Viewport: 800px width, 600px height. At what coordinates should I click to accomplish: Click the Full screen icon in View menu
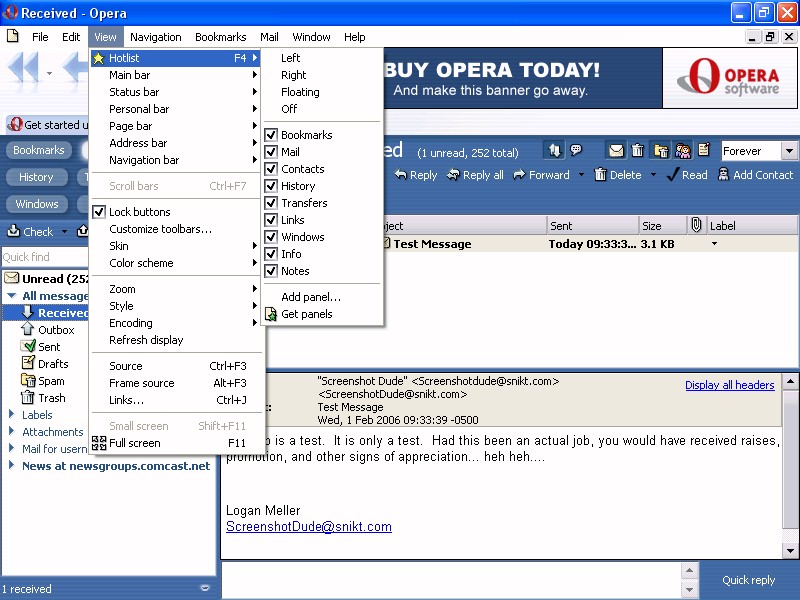point(99,443)
